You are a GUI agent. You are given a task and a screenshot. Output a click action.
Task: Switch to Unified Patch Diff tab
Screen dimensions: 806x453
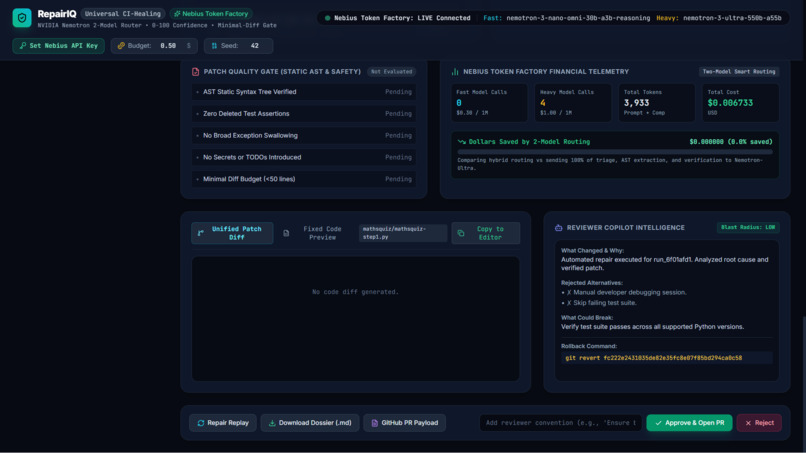[x=232, y=233]
